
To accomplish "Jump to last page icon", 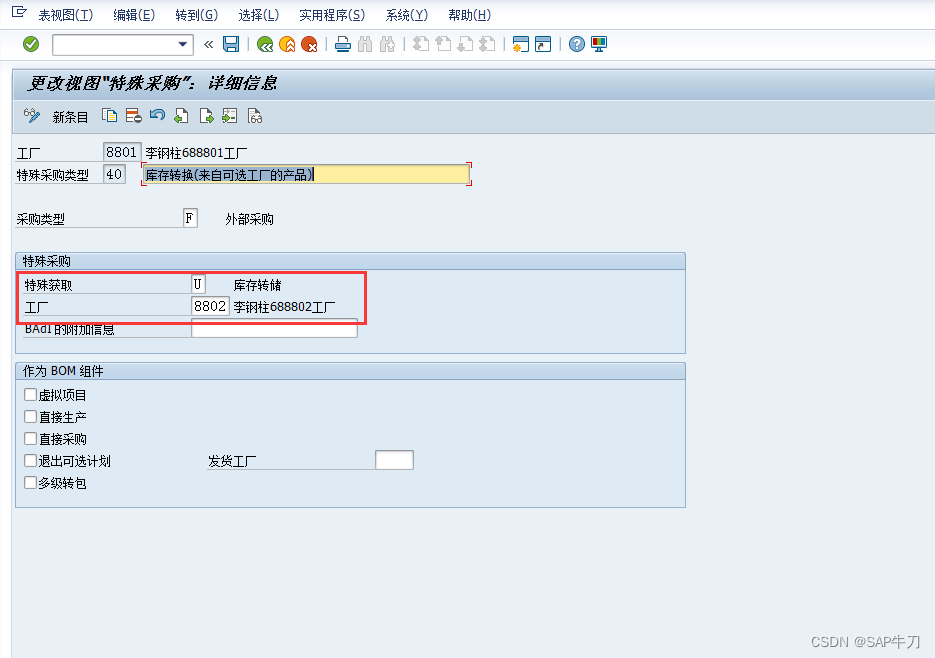I will tap(487, 44).
